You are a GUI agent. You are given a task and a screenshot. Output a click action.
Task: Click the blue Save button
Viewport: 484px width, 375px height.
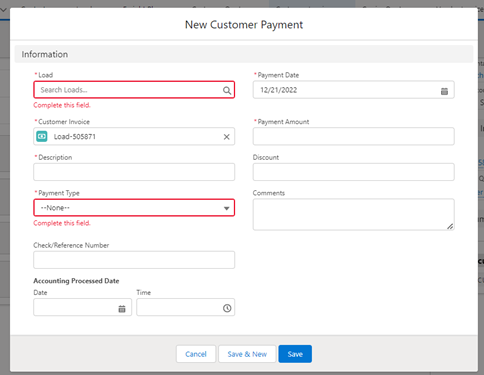tap(295, 354)
